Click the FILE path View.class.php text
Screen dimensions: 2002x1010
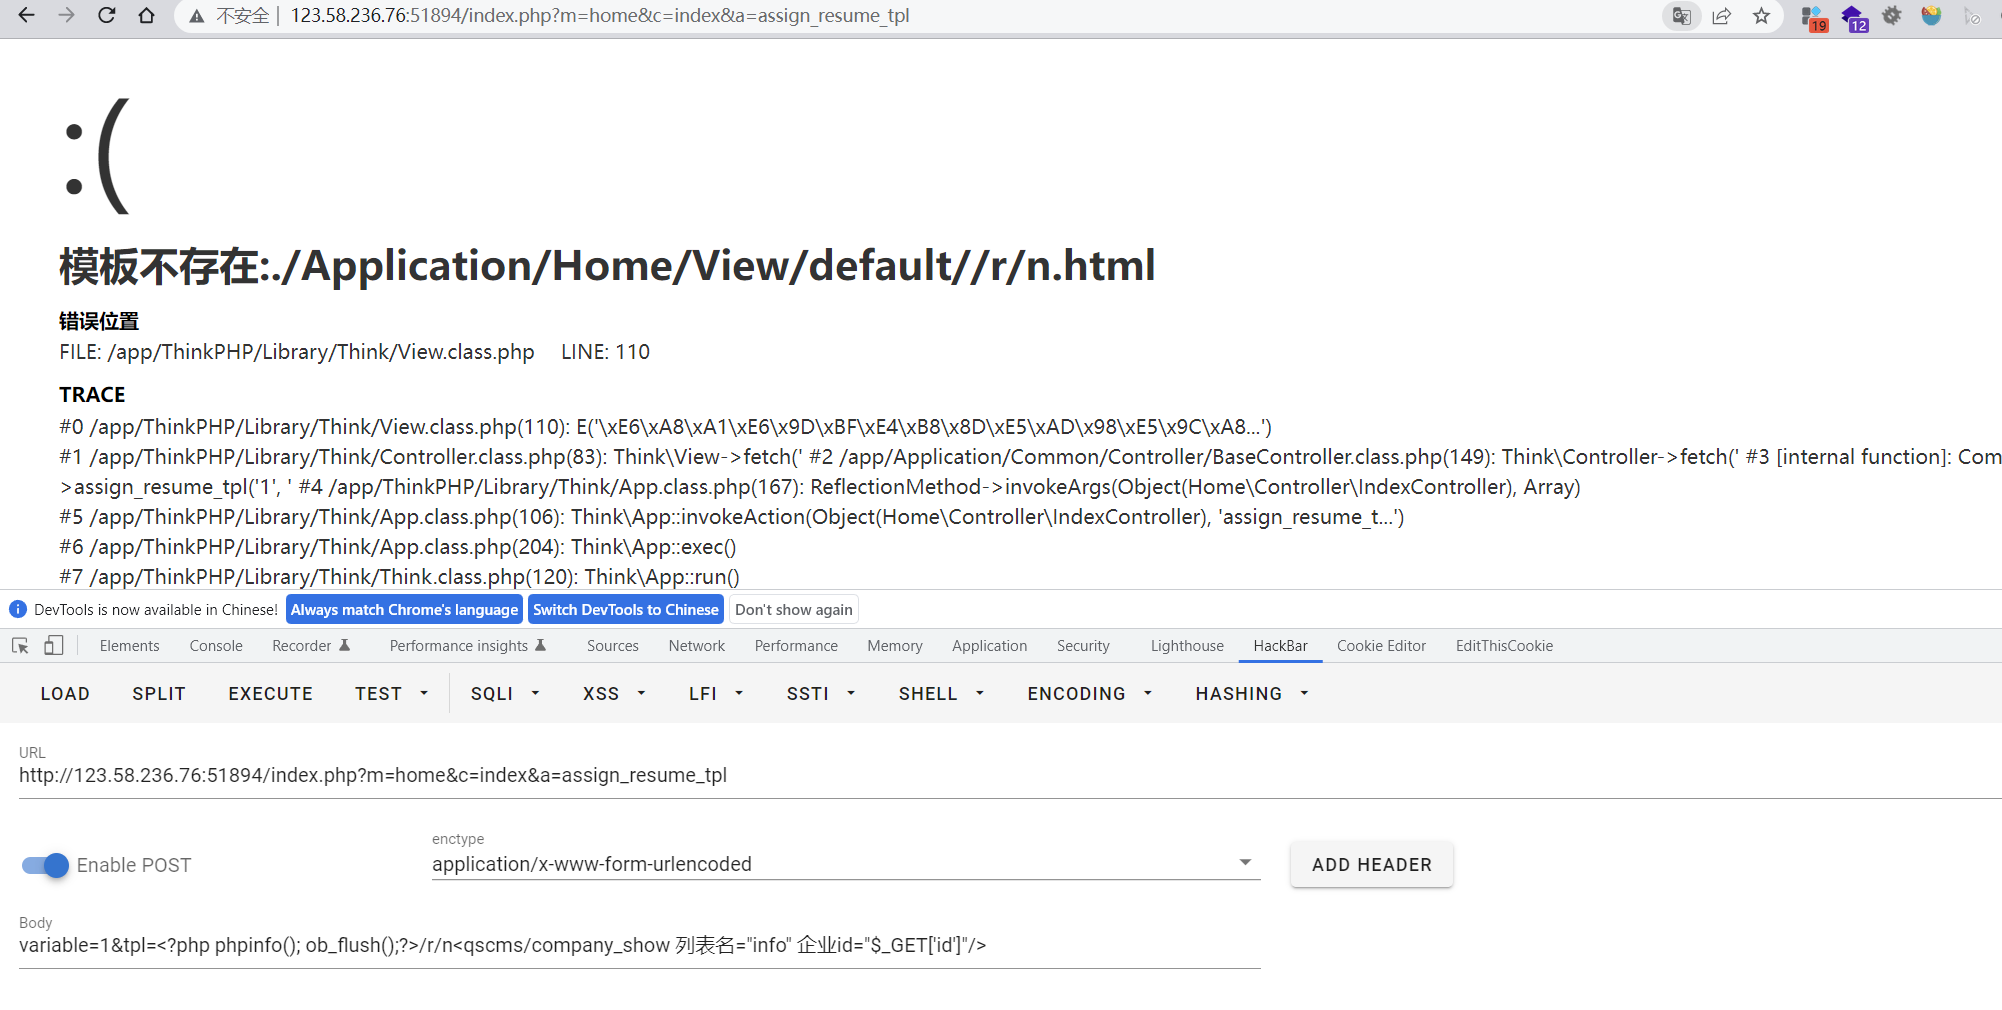(297, 352)
